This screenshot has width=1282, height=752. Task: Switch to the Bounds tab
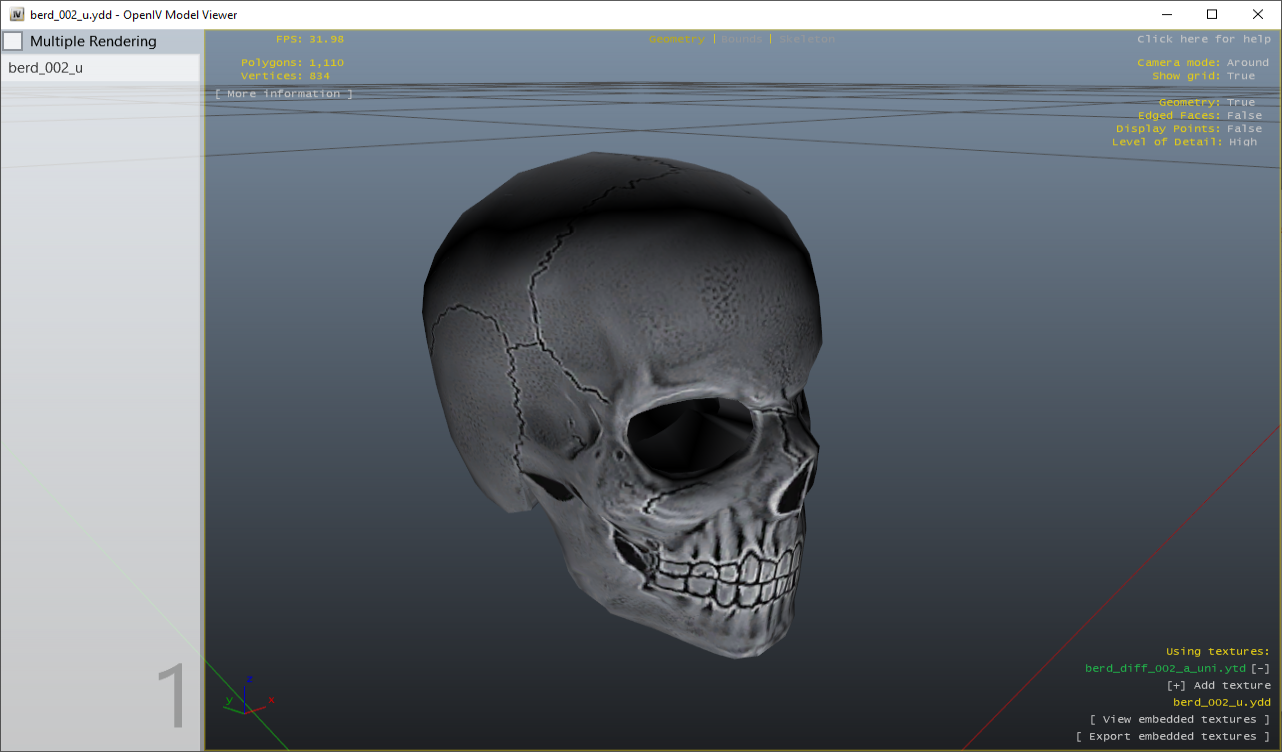click(x=741, y=39)
